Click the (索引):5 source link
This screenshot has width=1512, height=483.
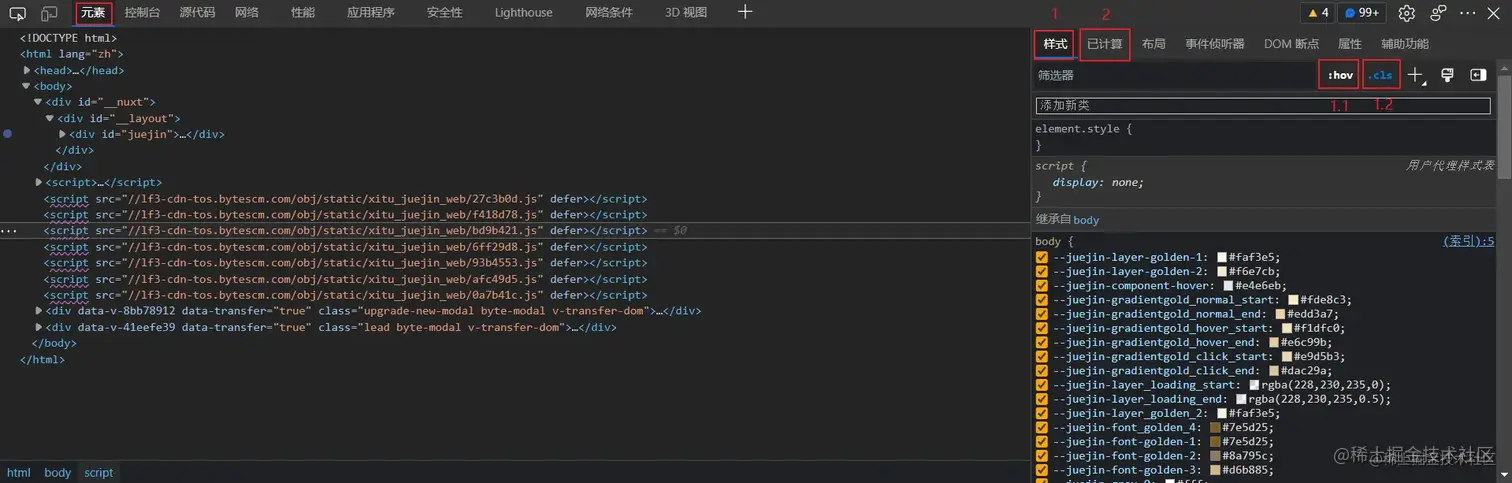pos(1468,241)
